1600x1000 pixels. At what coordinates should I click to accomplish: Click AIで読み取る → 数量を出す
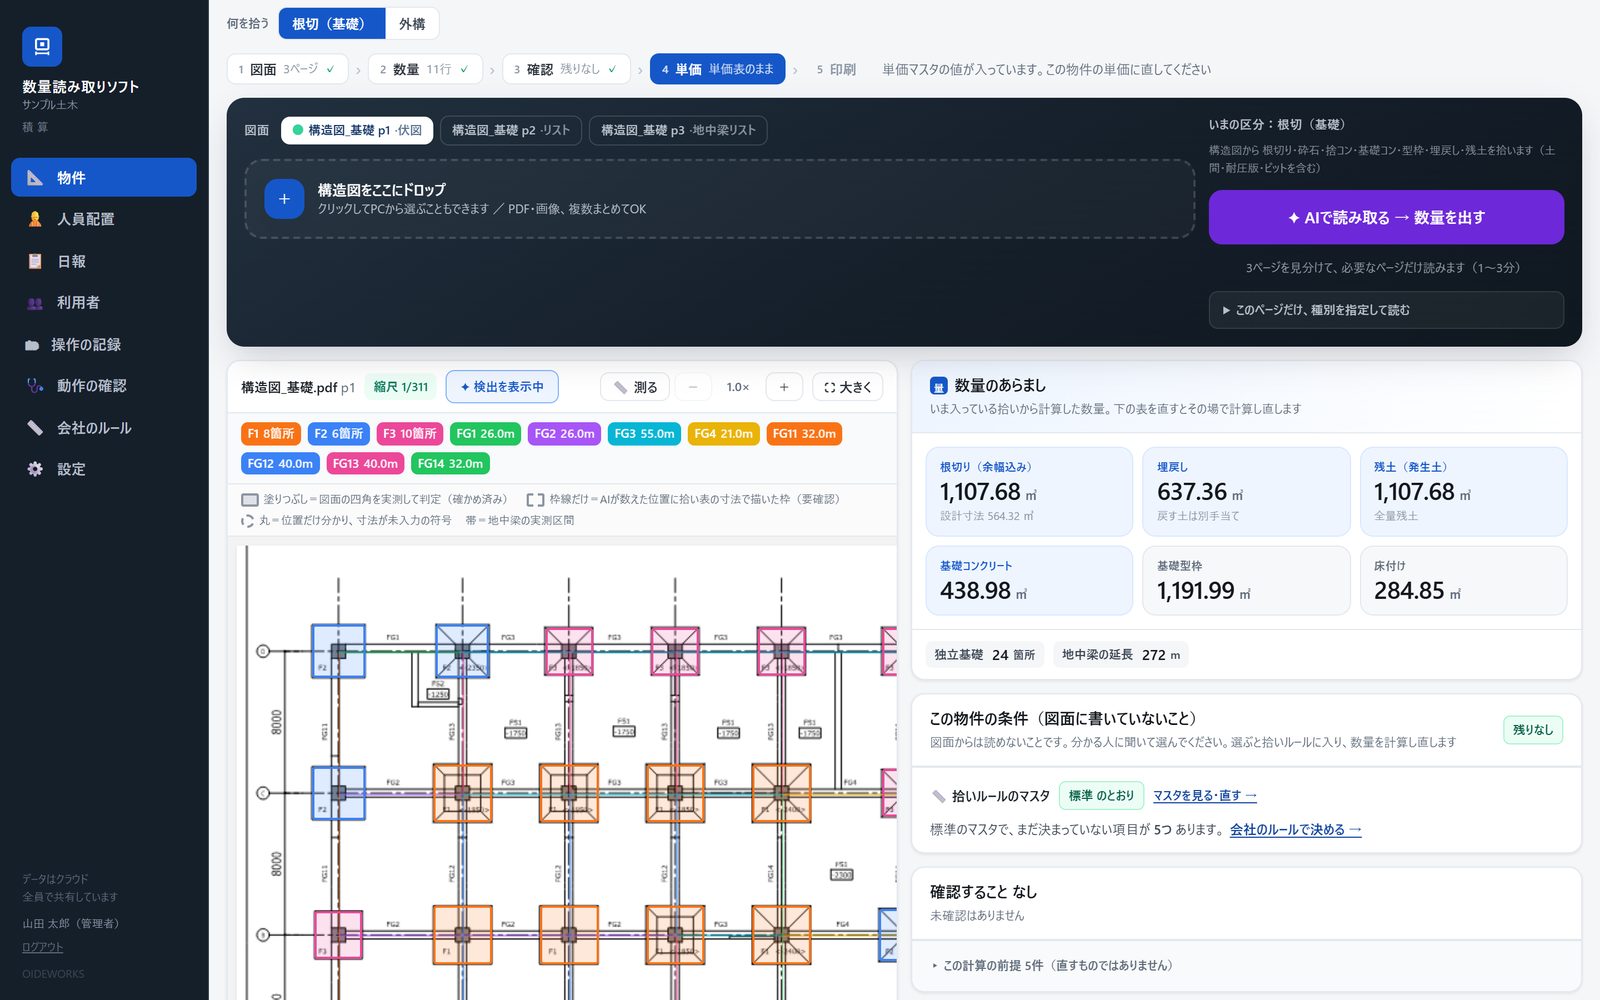tap(1386, 217)
